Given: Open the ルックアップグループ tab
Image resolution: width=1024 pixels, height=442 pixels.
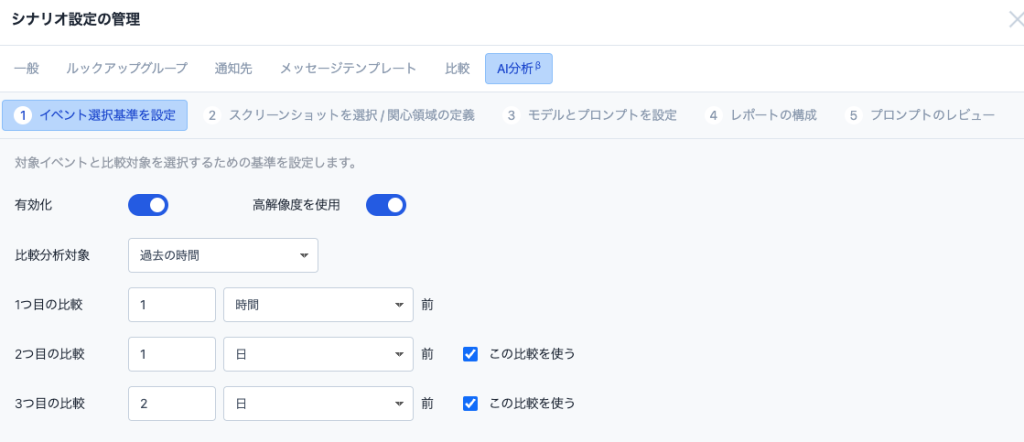Looking at the screenshot, I should coord(126,69).
